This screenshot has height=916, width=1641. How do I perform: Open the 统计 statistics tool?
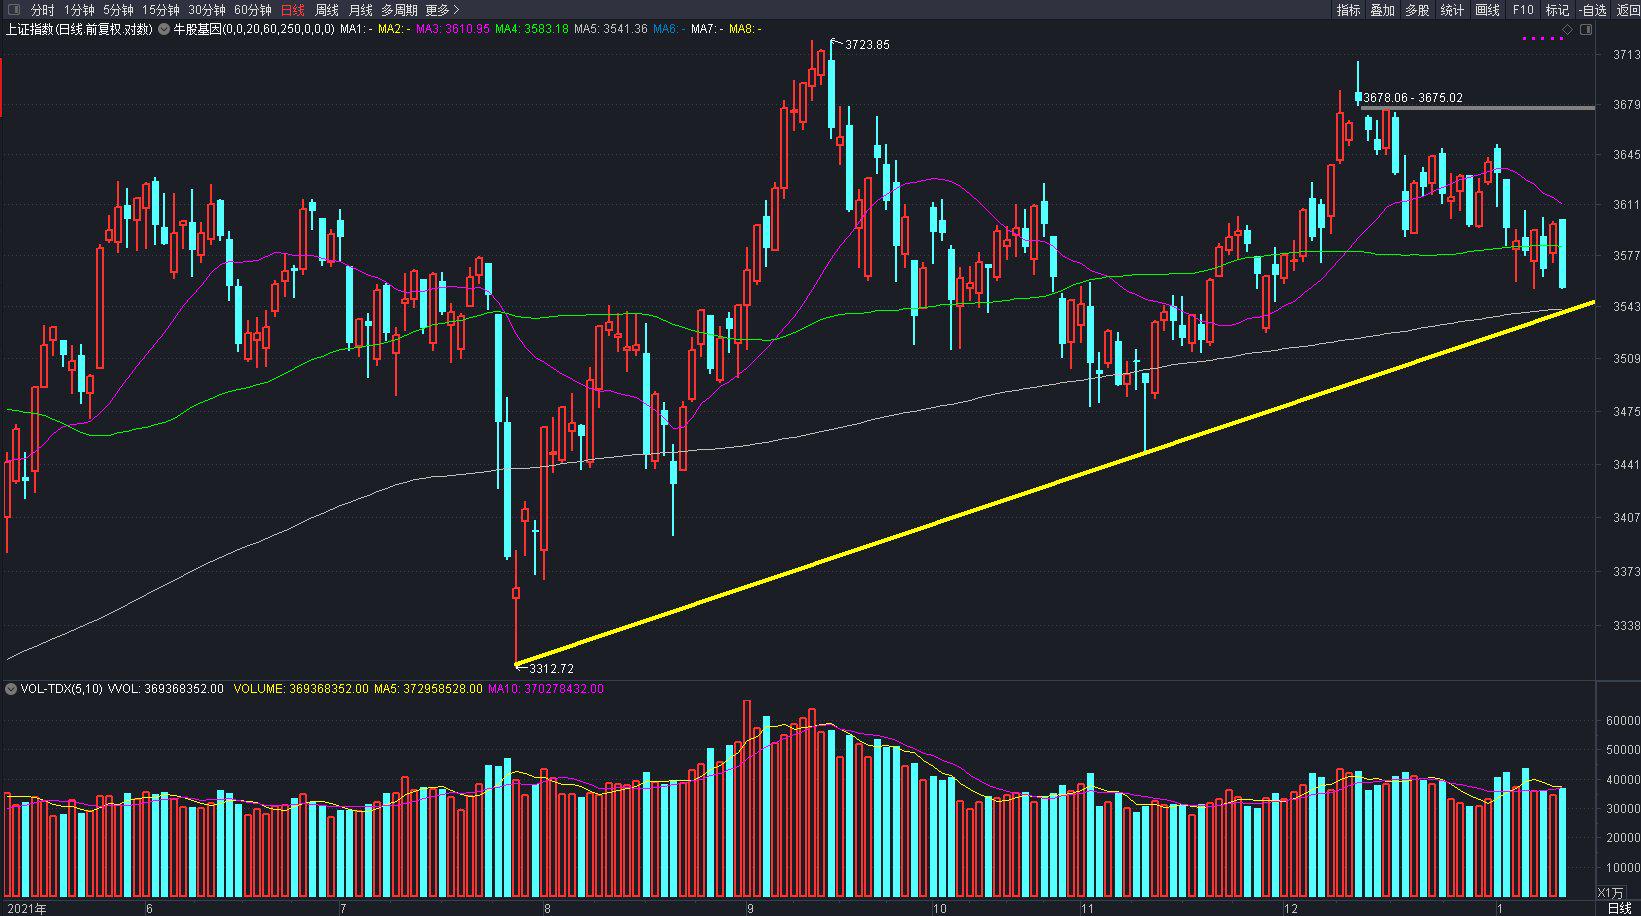tap(1452, 10)
